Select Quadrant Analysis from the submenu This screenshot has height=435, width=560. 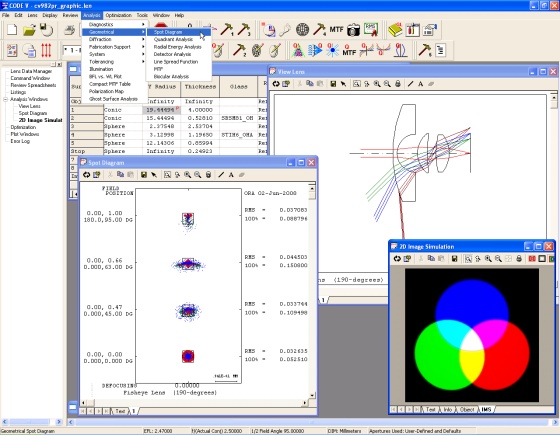click(173, 39)
